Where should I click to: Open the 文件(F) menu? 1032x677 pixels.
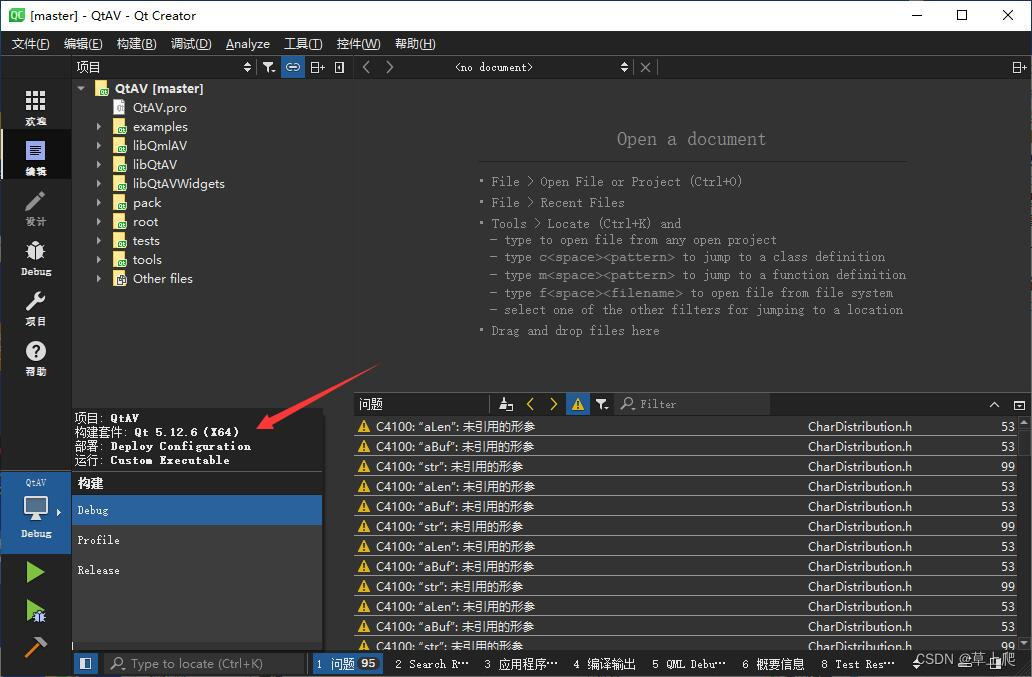pyautogui.click(x=30, y=44)
